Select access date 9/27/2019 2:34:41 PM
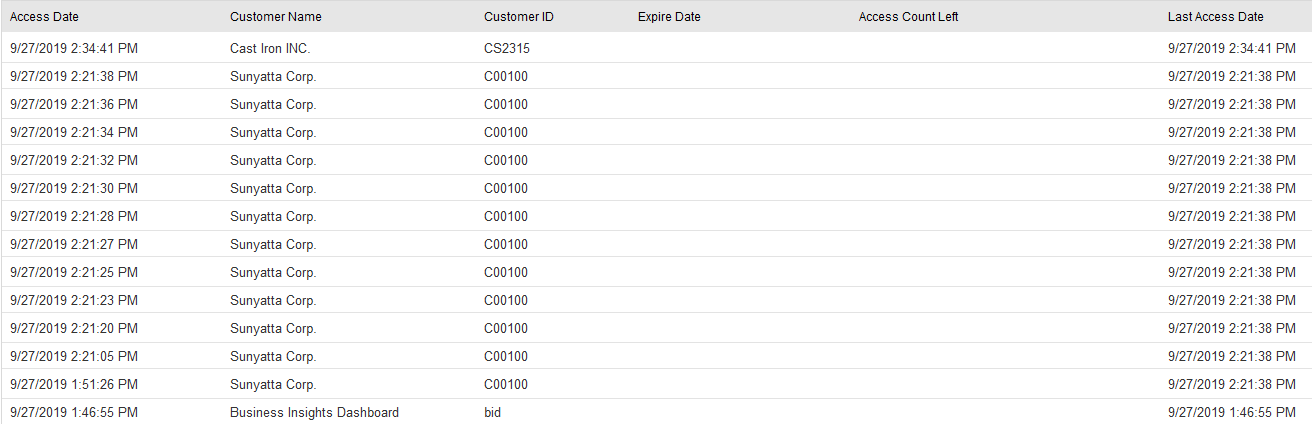 point(74,48)
